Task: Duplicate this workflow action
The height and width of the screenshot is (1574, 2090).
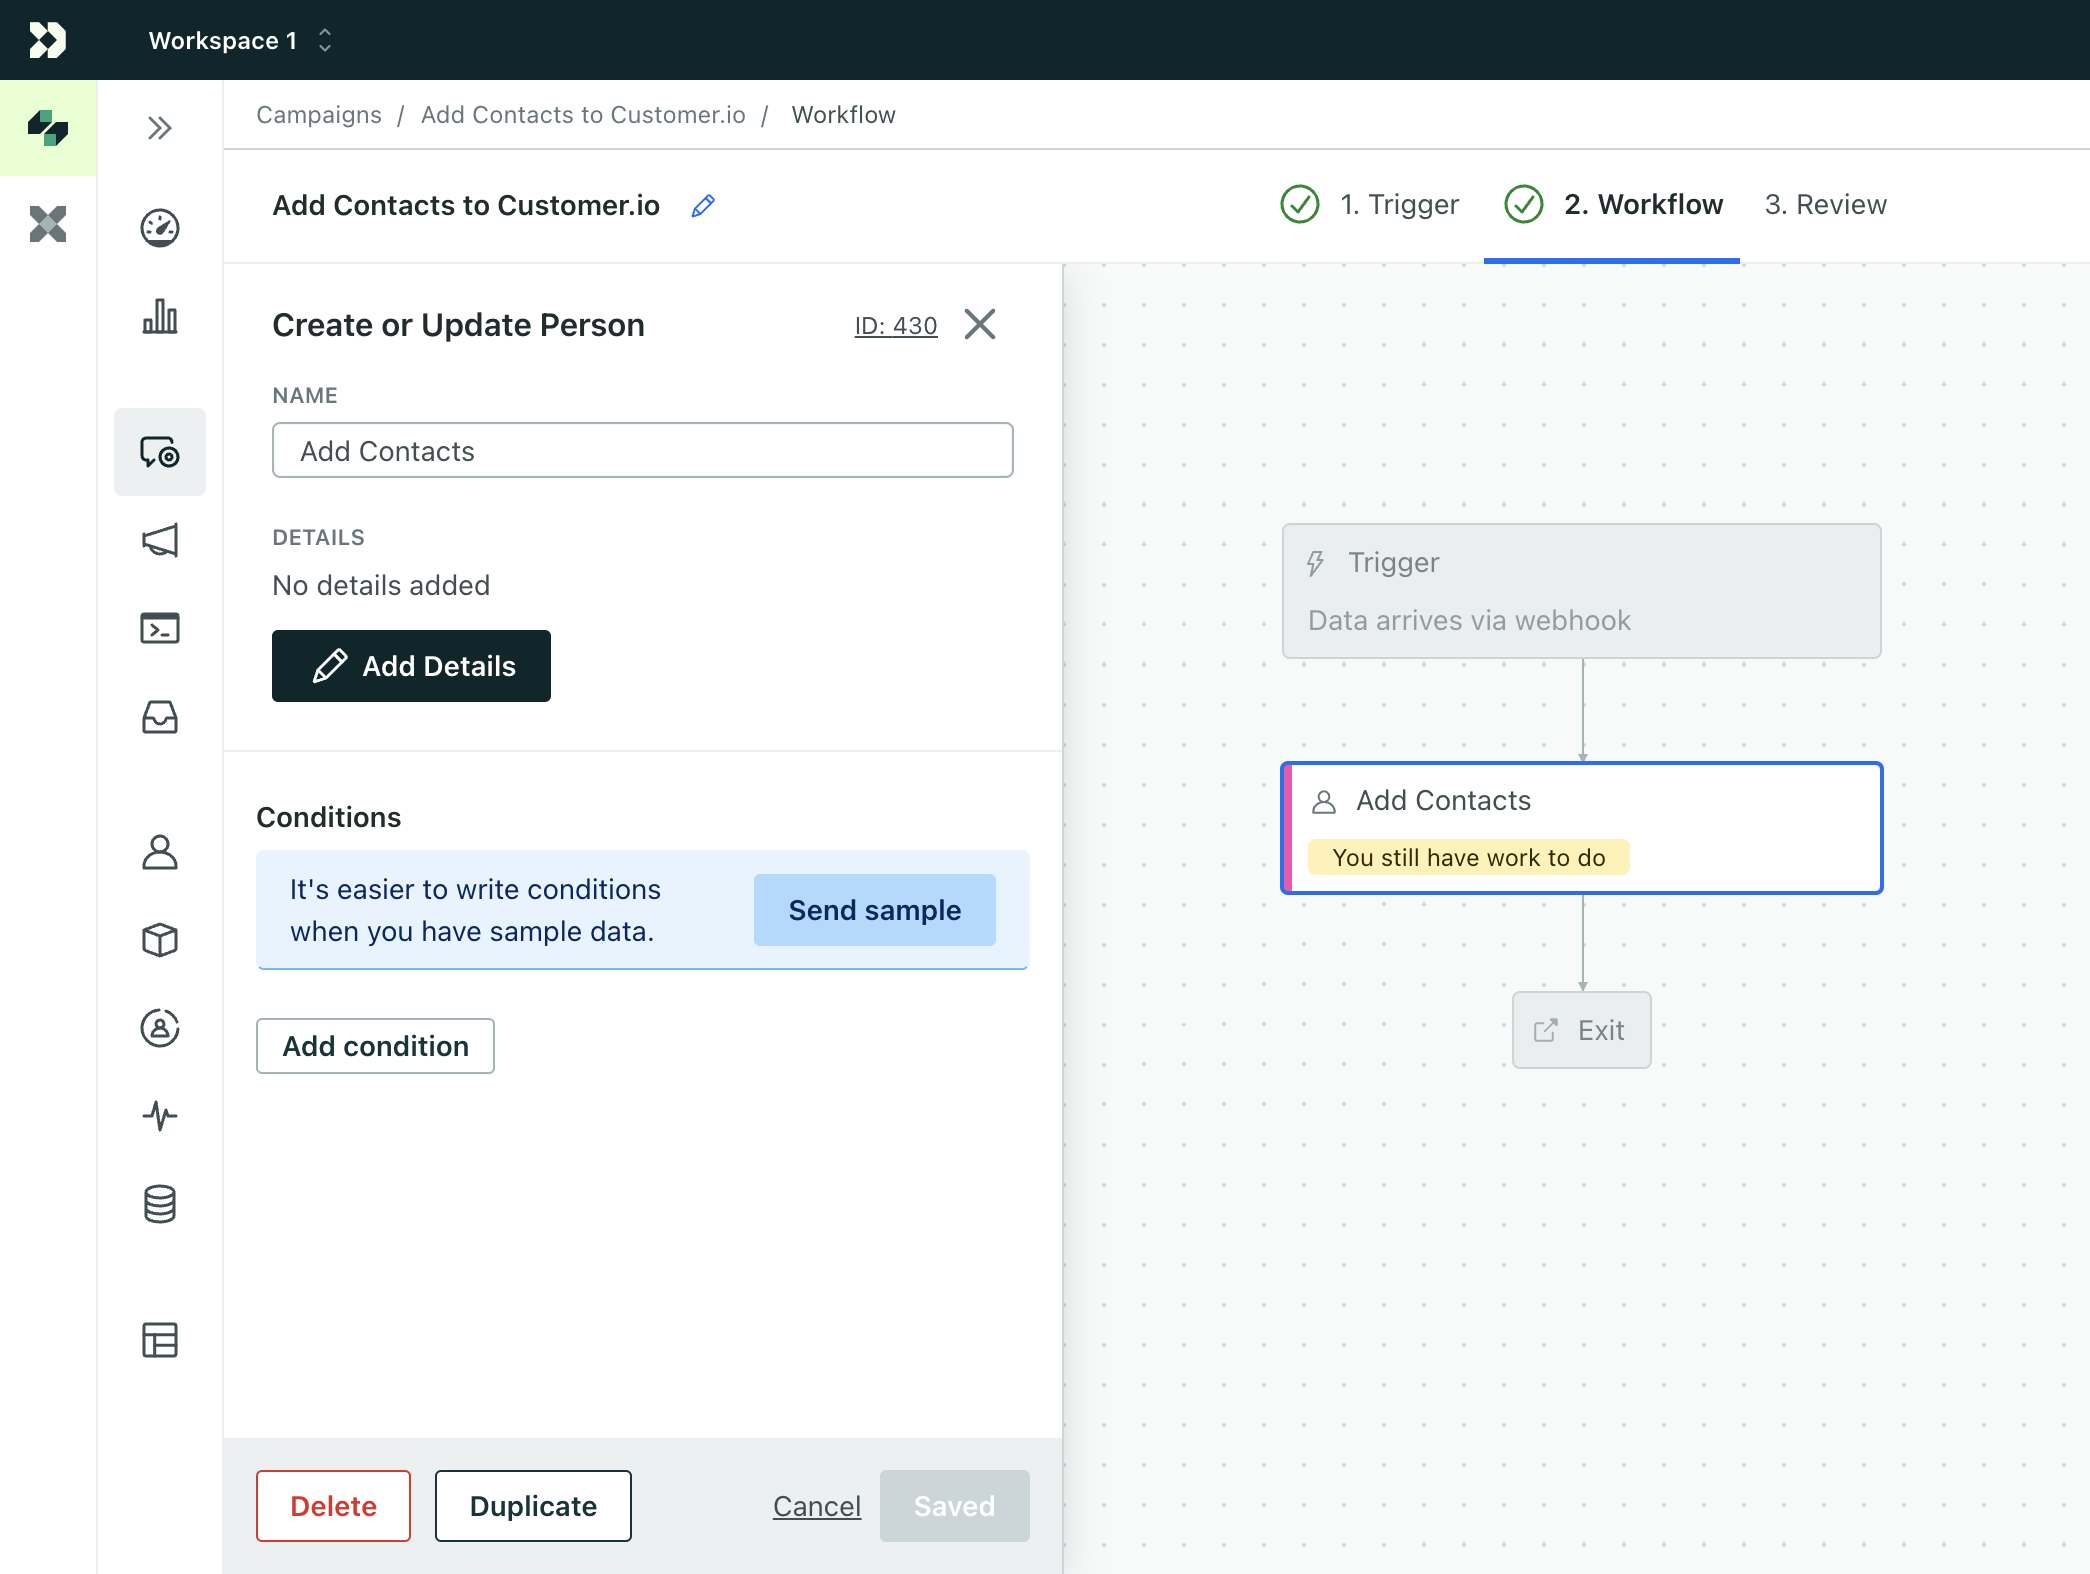Action: click(x=533, y=1506)
